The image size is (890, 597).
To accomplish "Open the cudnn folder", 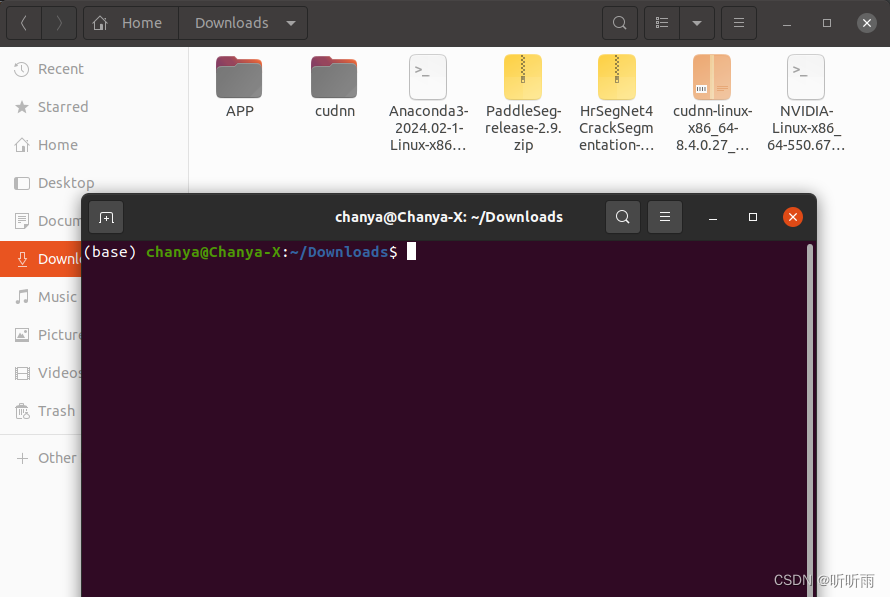I will tap(333, 76).
